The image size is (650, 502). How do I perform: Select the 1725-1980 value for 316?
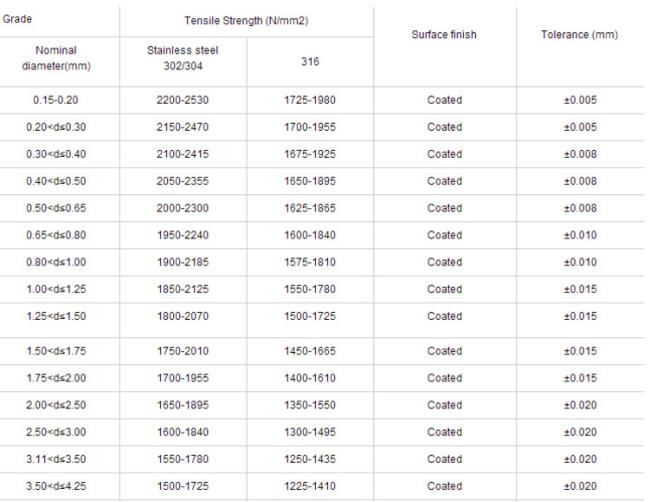coord(310,100)
